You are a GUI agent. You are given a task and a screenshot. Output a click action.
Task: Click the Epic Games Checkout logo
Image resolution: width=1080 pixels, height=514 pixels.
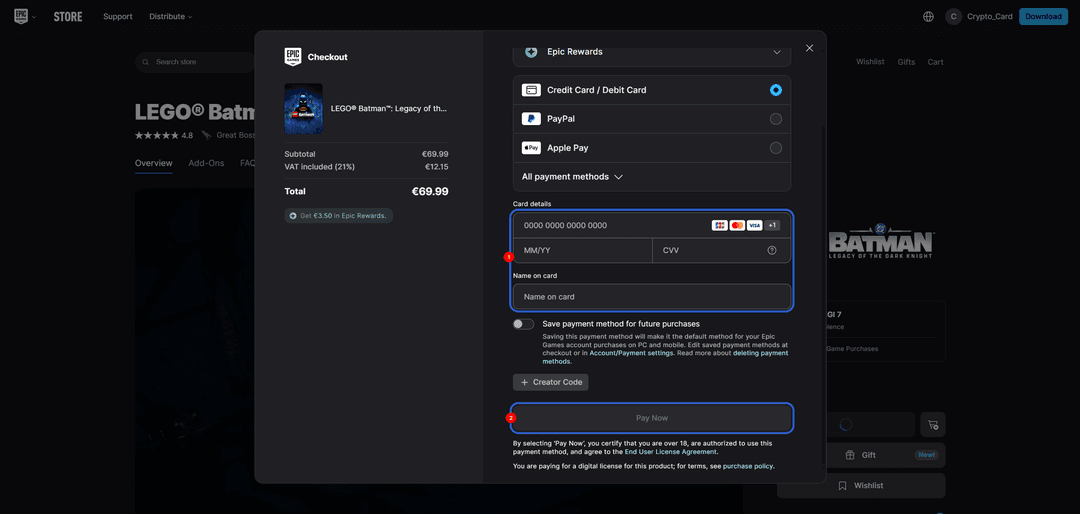point(293,56)
